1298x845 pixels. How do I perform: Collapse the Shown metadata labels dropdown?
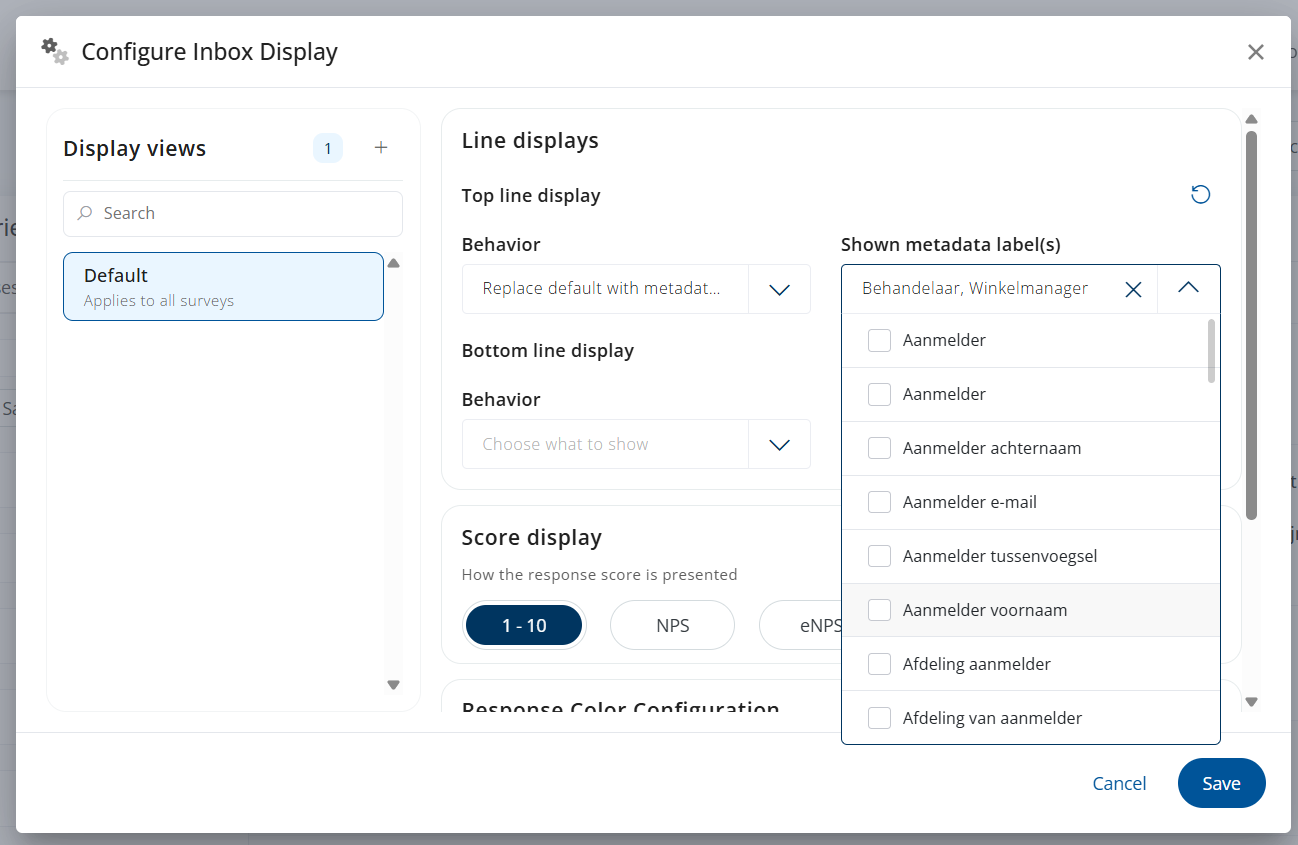tap(1188, 289)
